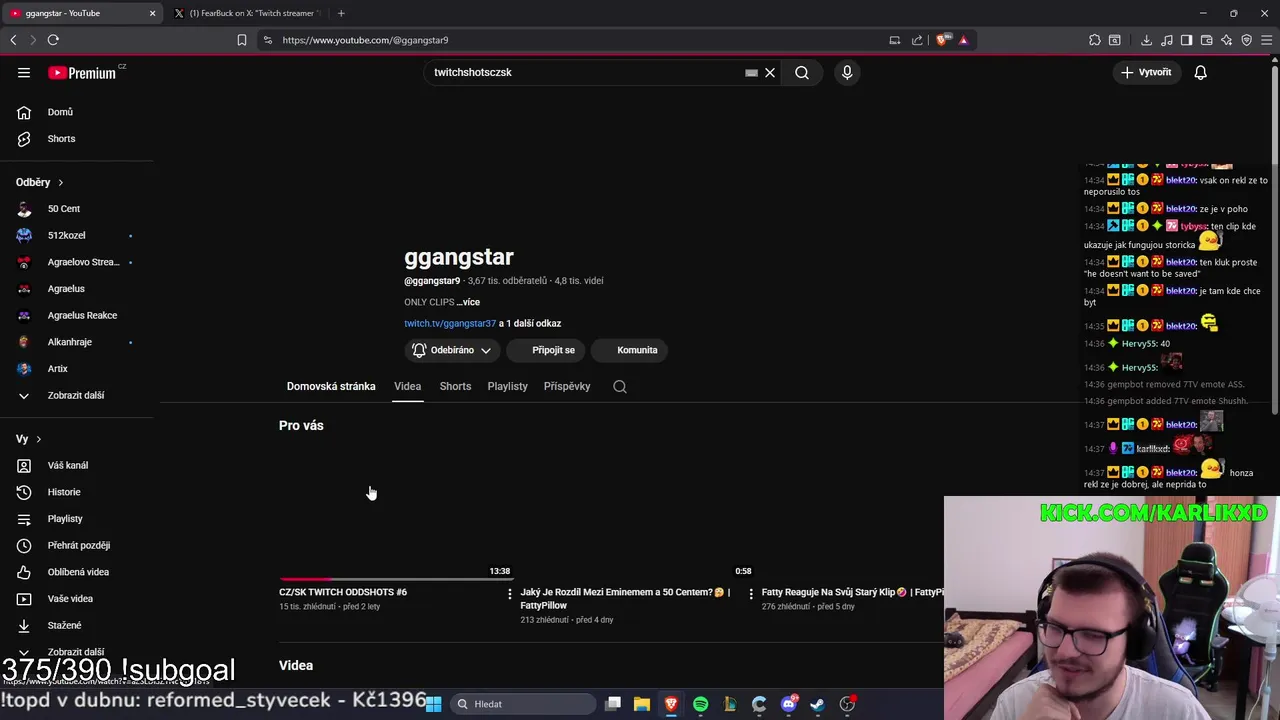Click the browser address bar URL
The height and width of the screenshot is (720, 1280).
pyautogui.click(x=365, y=40)
